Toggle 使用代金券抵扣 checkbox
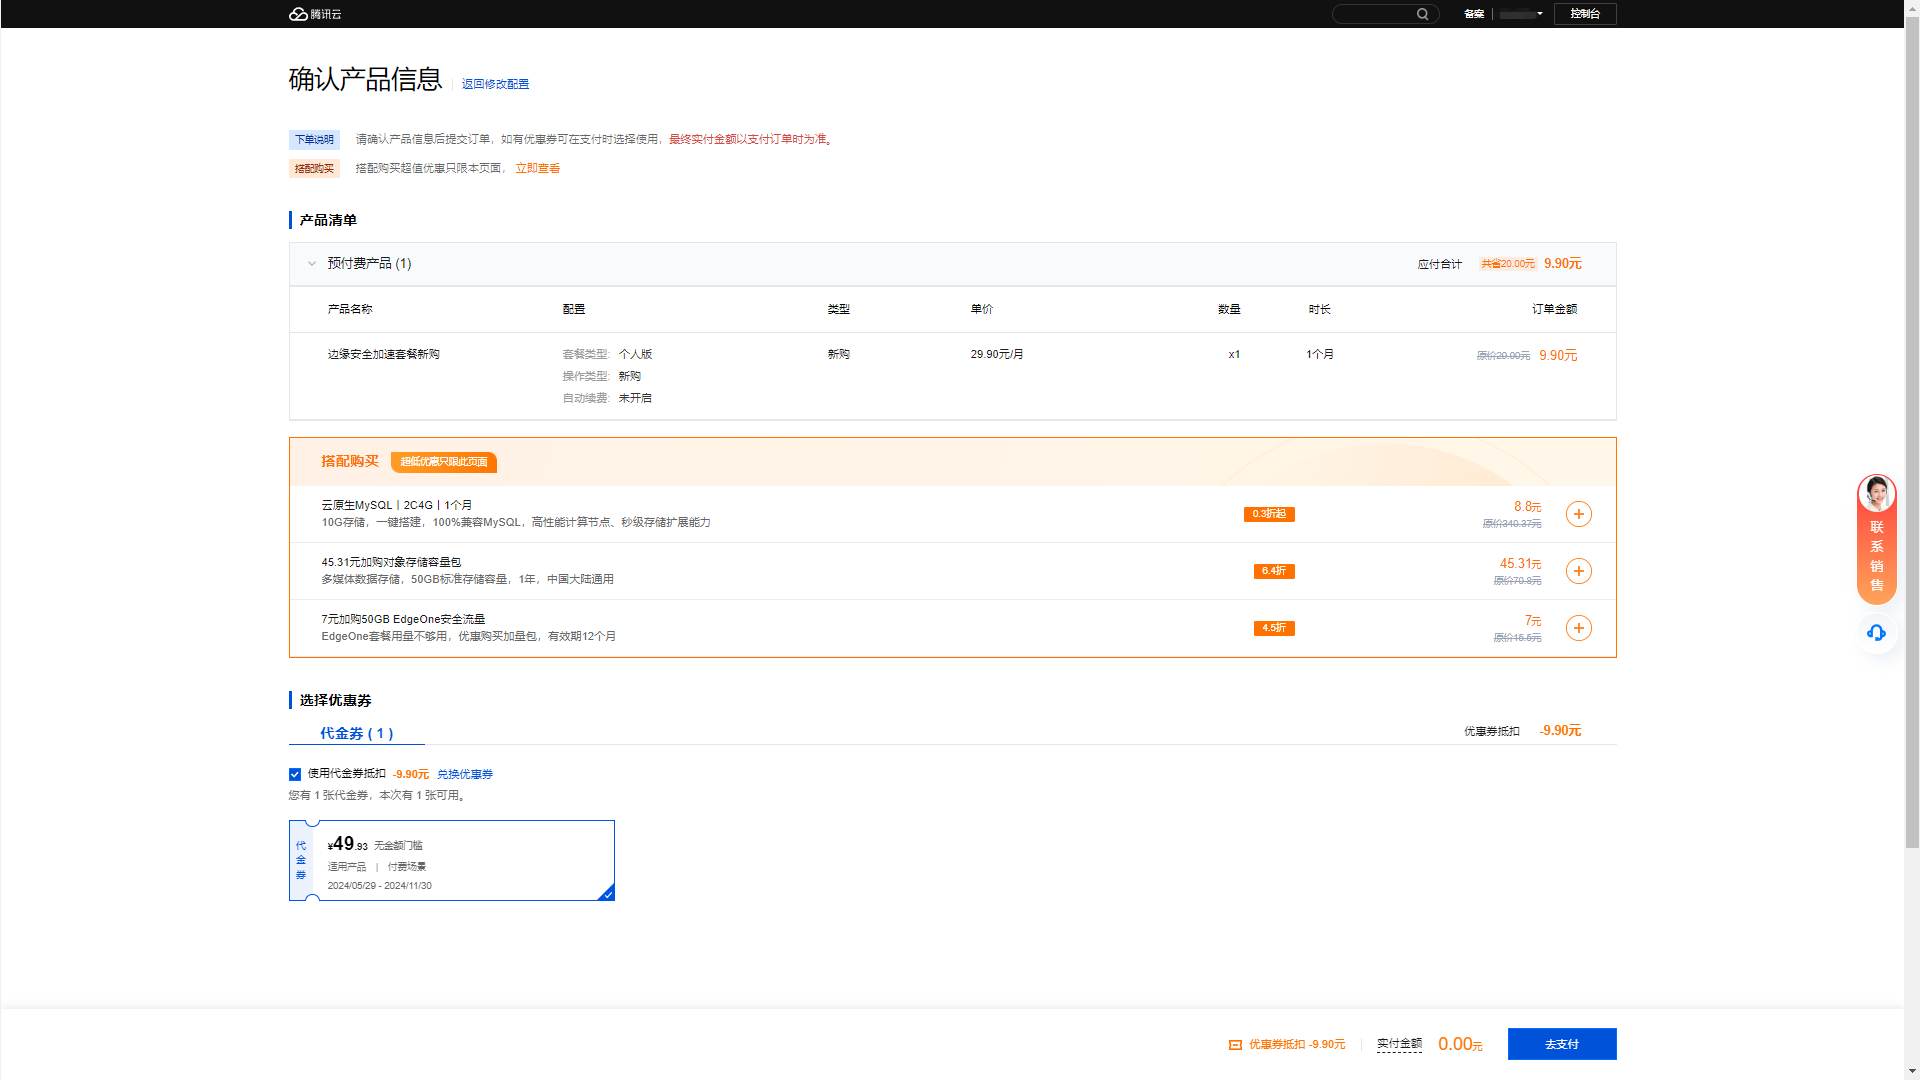Viewport: 1920px width, 1080px height. (x=295, y=774)
